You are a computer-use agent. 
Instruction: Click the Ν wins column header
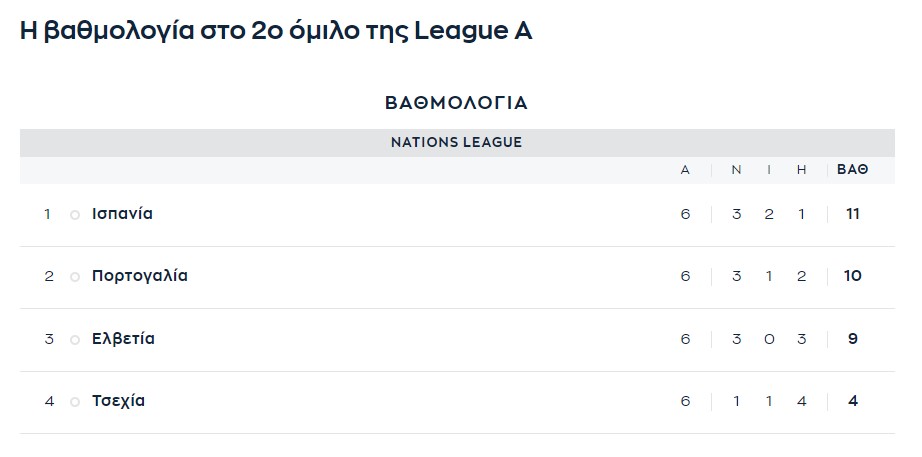coord(736,170)
